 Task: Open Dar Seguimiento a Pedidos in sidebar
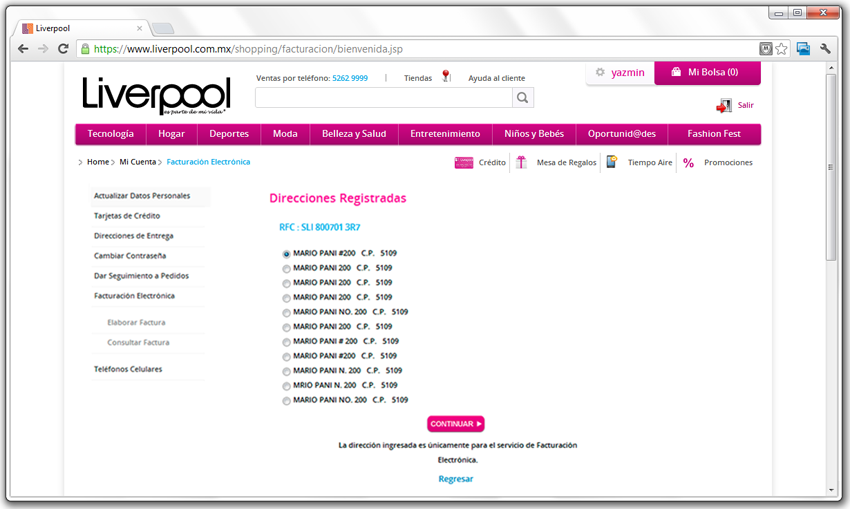[141, 276]
